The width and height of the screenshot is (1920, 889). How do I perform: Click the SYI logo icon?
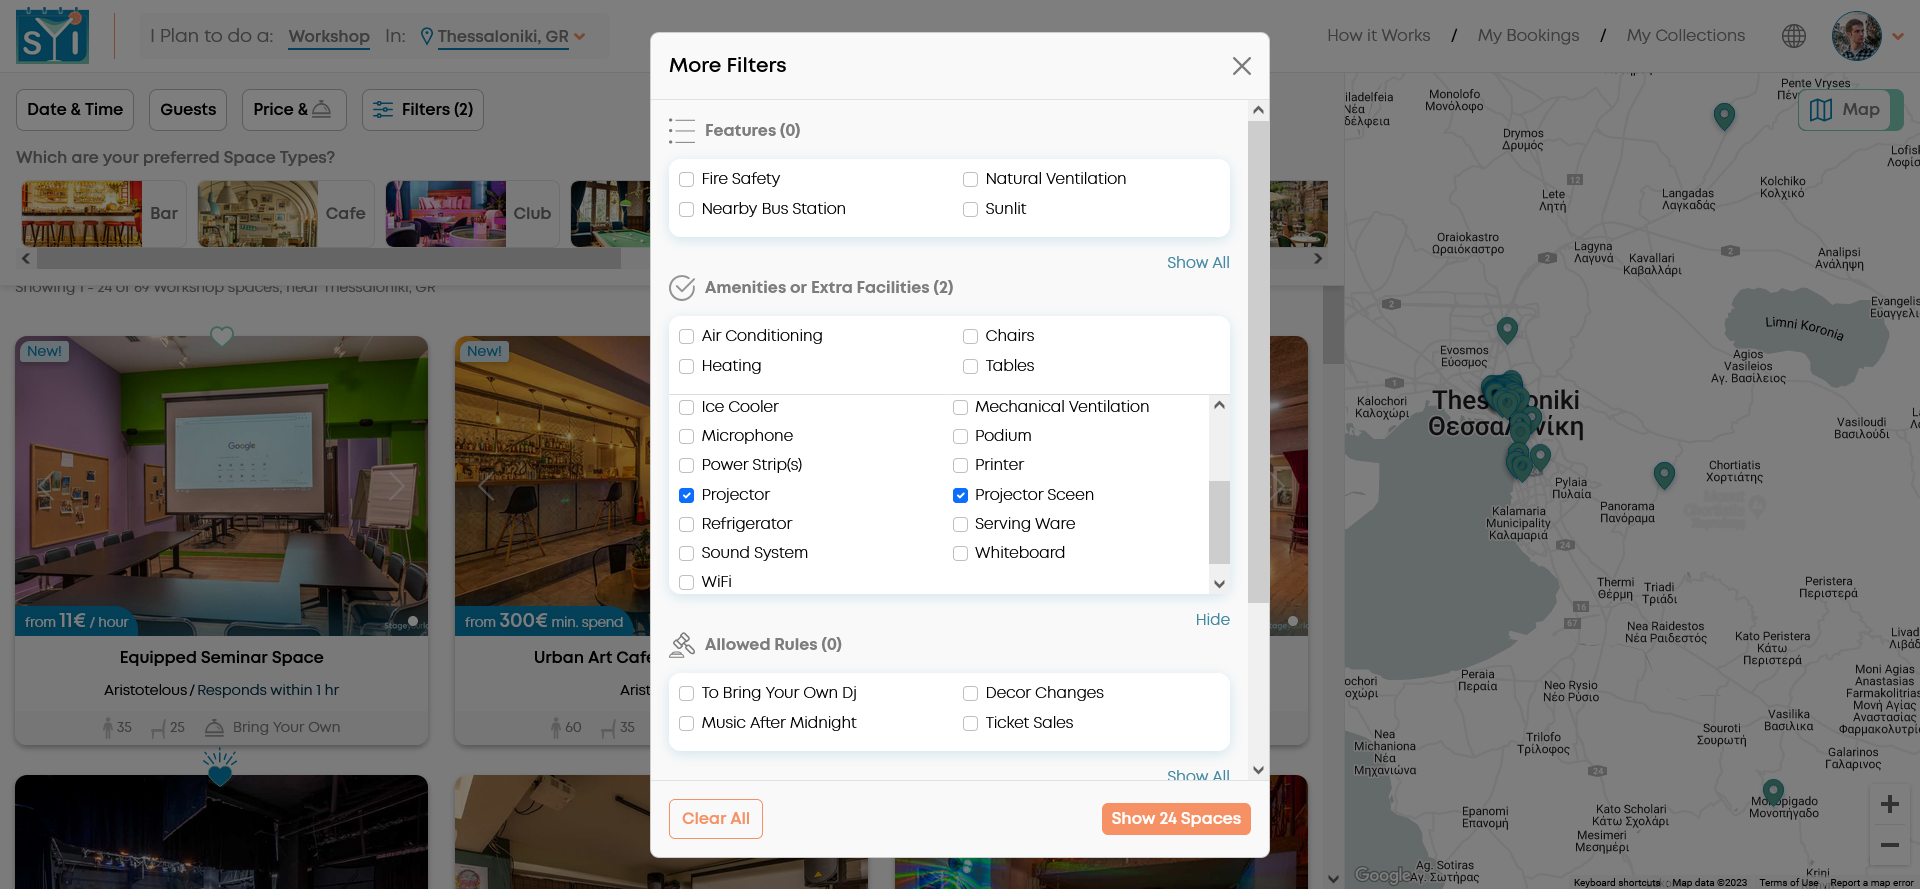coord(52,36)
